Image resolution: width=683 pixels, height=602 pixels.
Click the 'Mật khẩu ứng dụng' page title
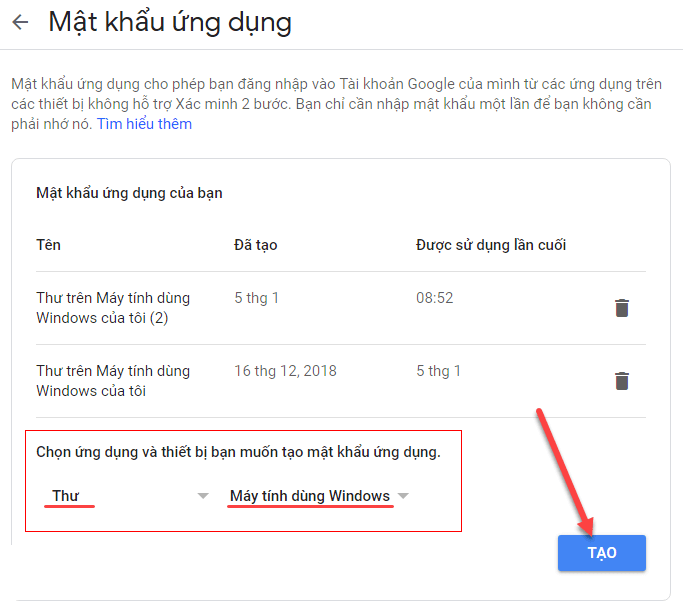click(x=170, y=22)
